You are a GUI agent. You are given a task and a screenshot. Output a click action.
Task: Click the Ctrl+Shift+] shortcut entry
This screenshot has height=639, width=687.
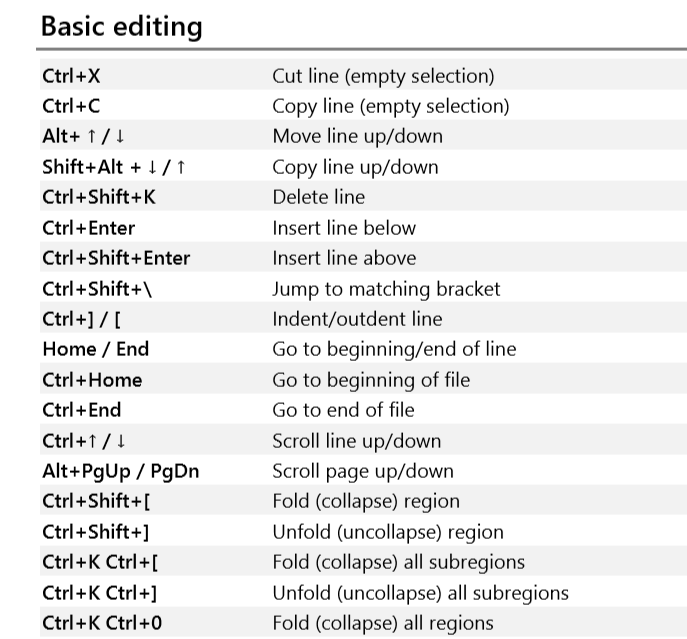coord(96,532)
